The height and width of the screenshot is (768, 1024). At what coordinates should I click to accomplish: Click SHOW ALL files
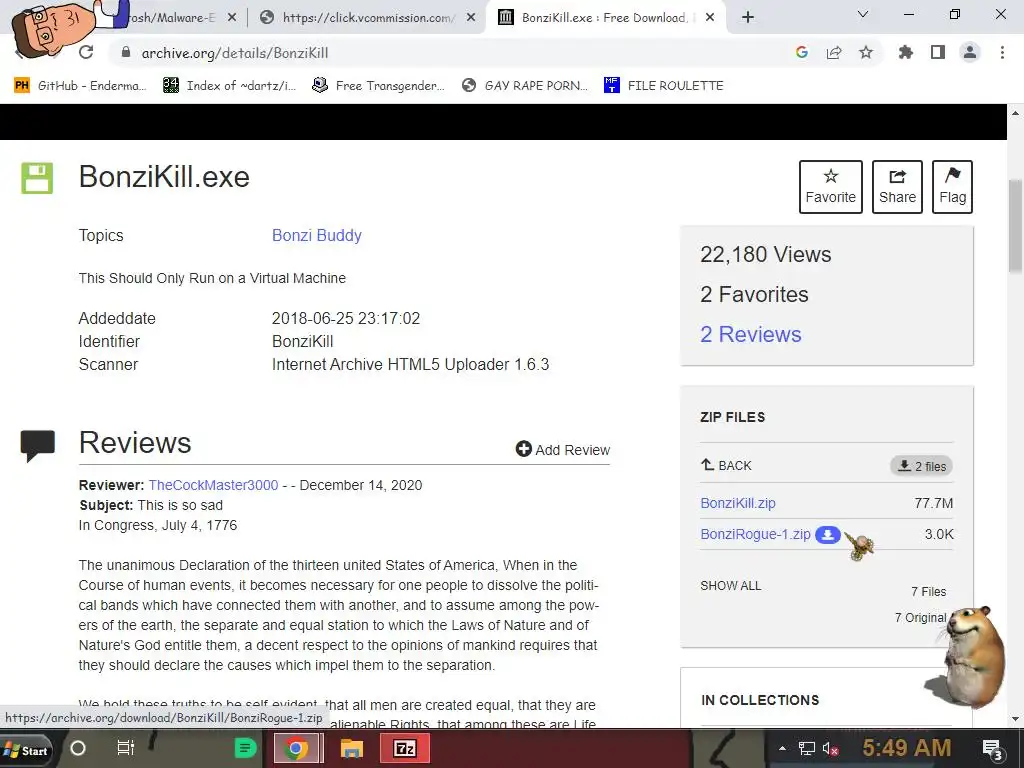[x=731, y=586]
